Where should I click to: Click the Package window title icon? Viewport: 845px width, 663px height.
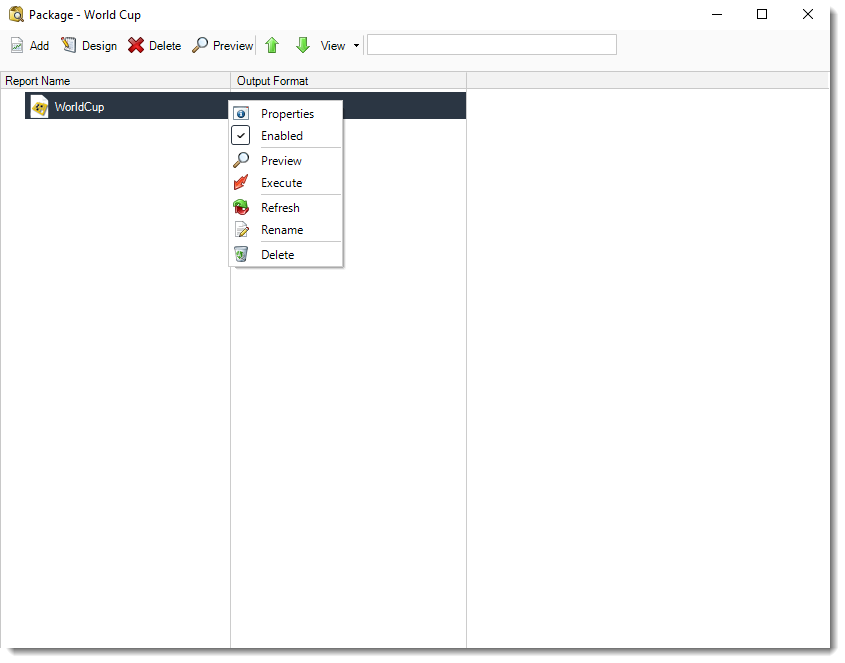click(x=17, y=15)
